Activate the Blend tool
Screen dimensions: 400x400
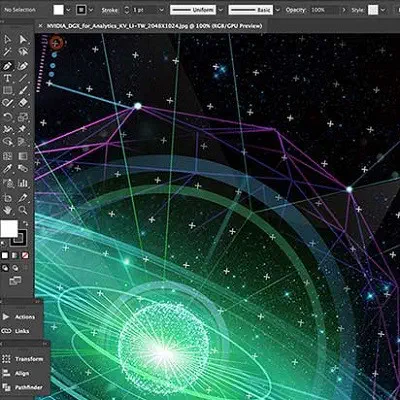[x=23, y=168]
